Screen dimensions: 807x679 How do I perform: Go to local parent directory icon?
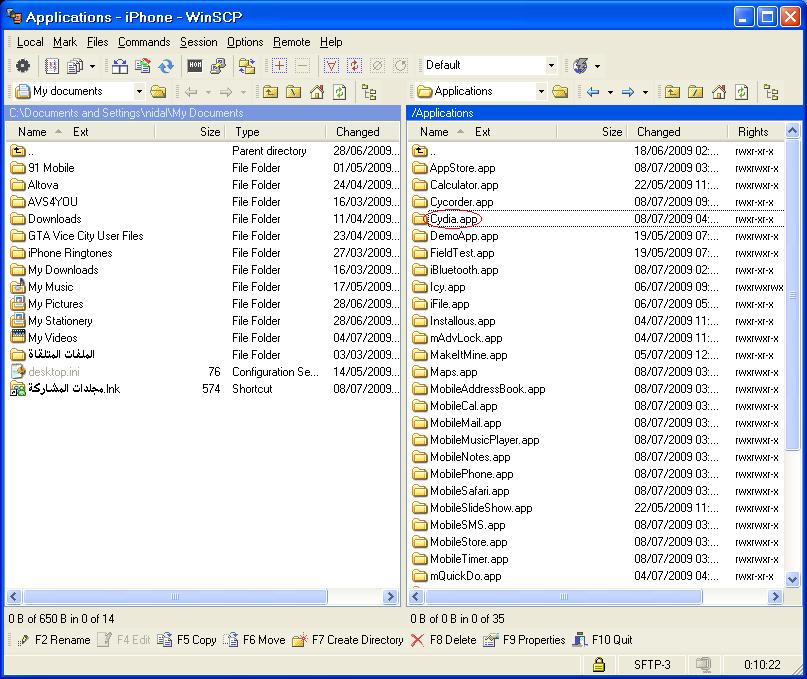tap(271, 92)
